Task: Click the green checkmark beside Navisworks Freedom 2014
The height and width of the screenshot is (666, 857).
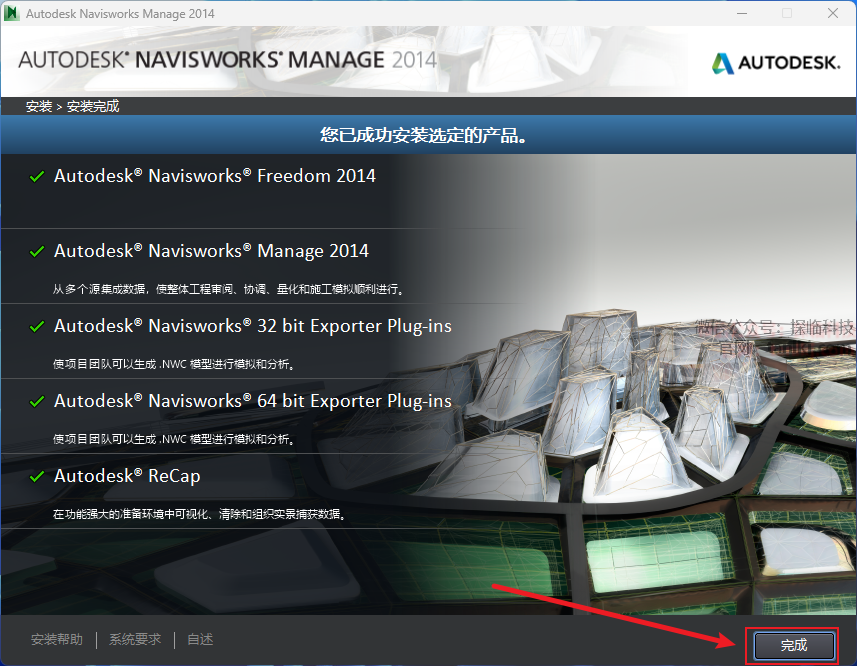Action: click(37, 176)
